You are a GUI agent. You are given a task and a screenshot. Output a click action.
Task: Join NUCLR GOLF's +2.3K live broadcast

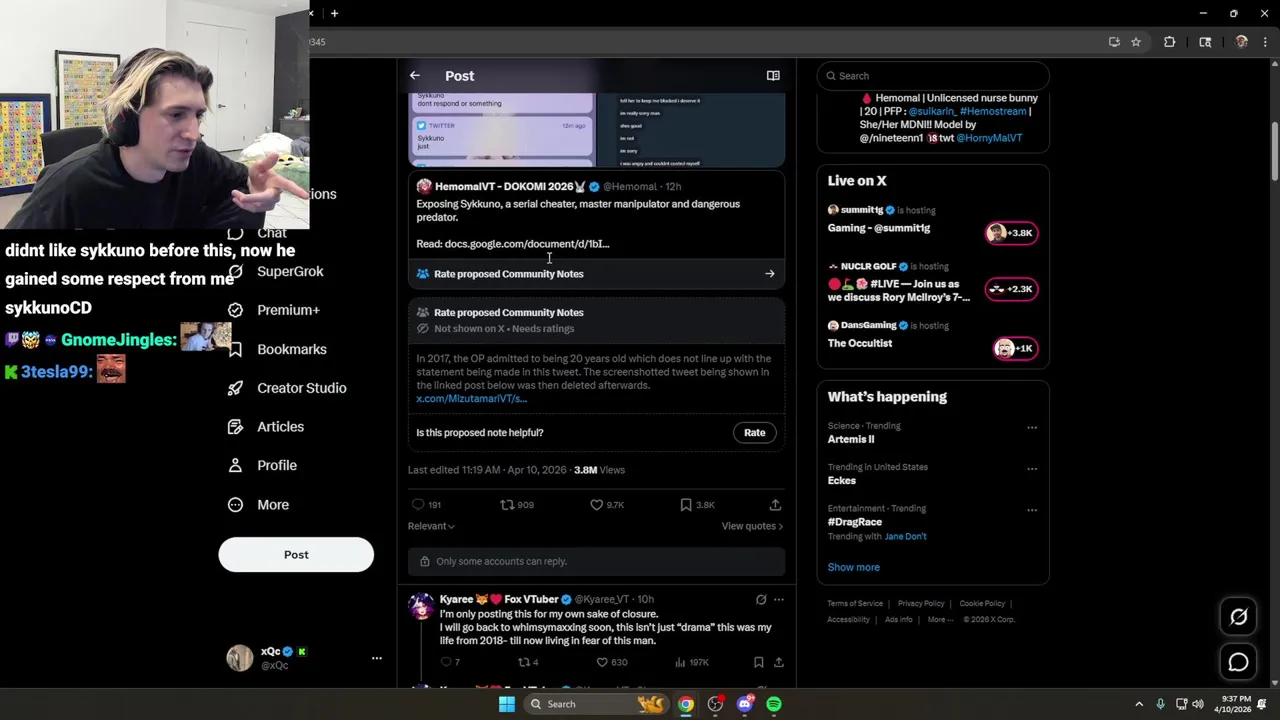click(x=1013, y=289)
